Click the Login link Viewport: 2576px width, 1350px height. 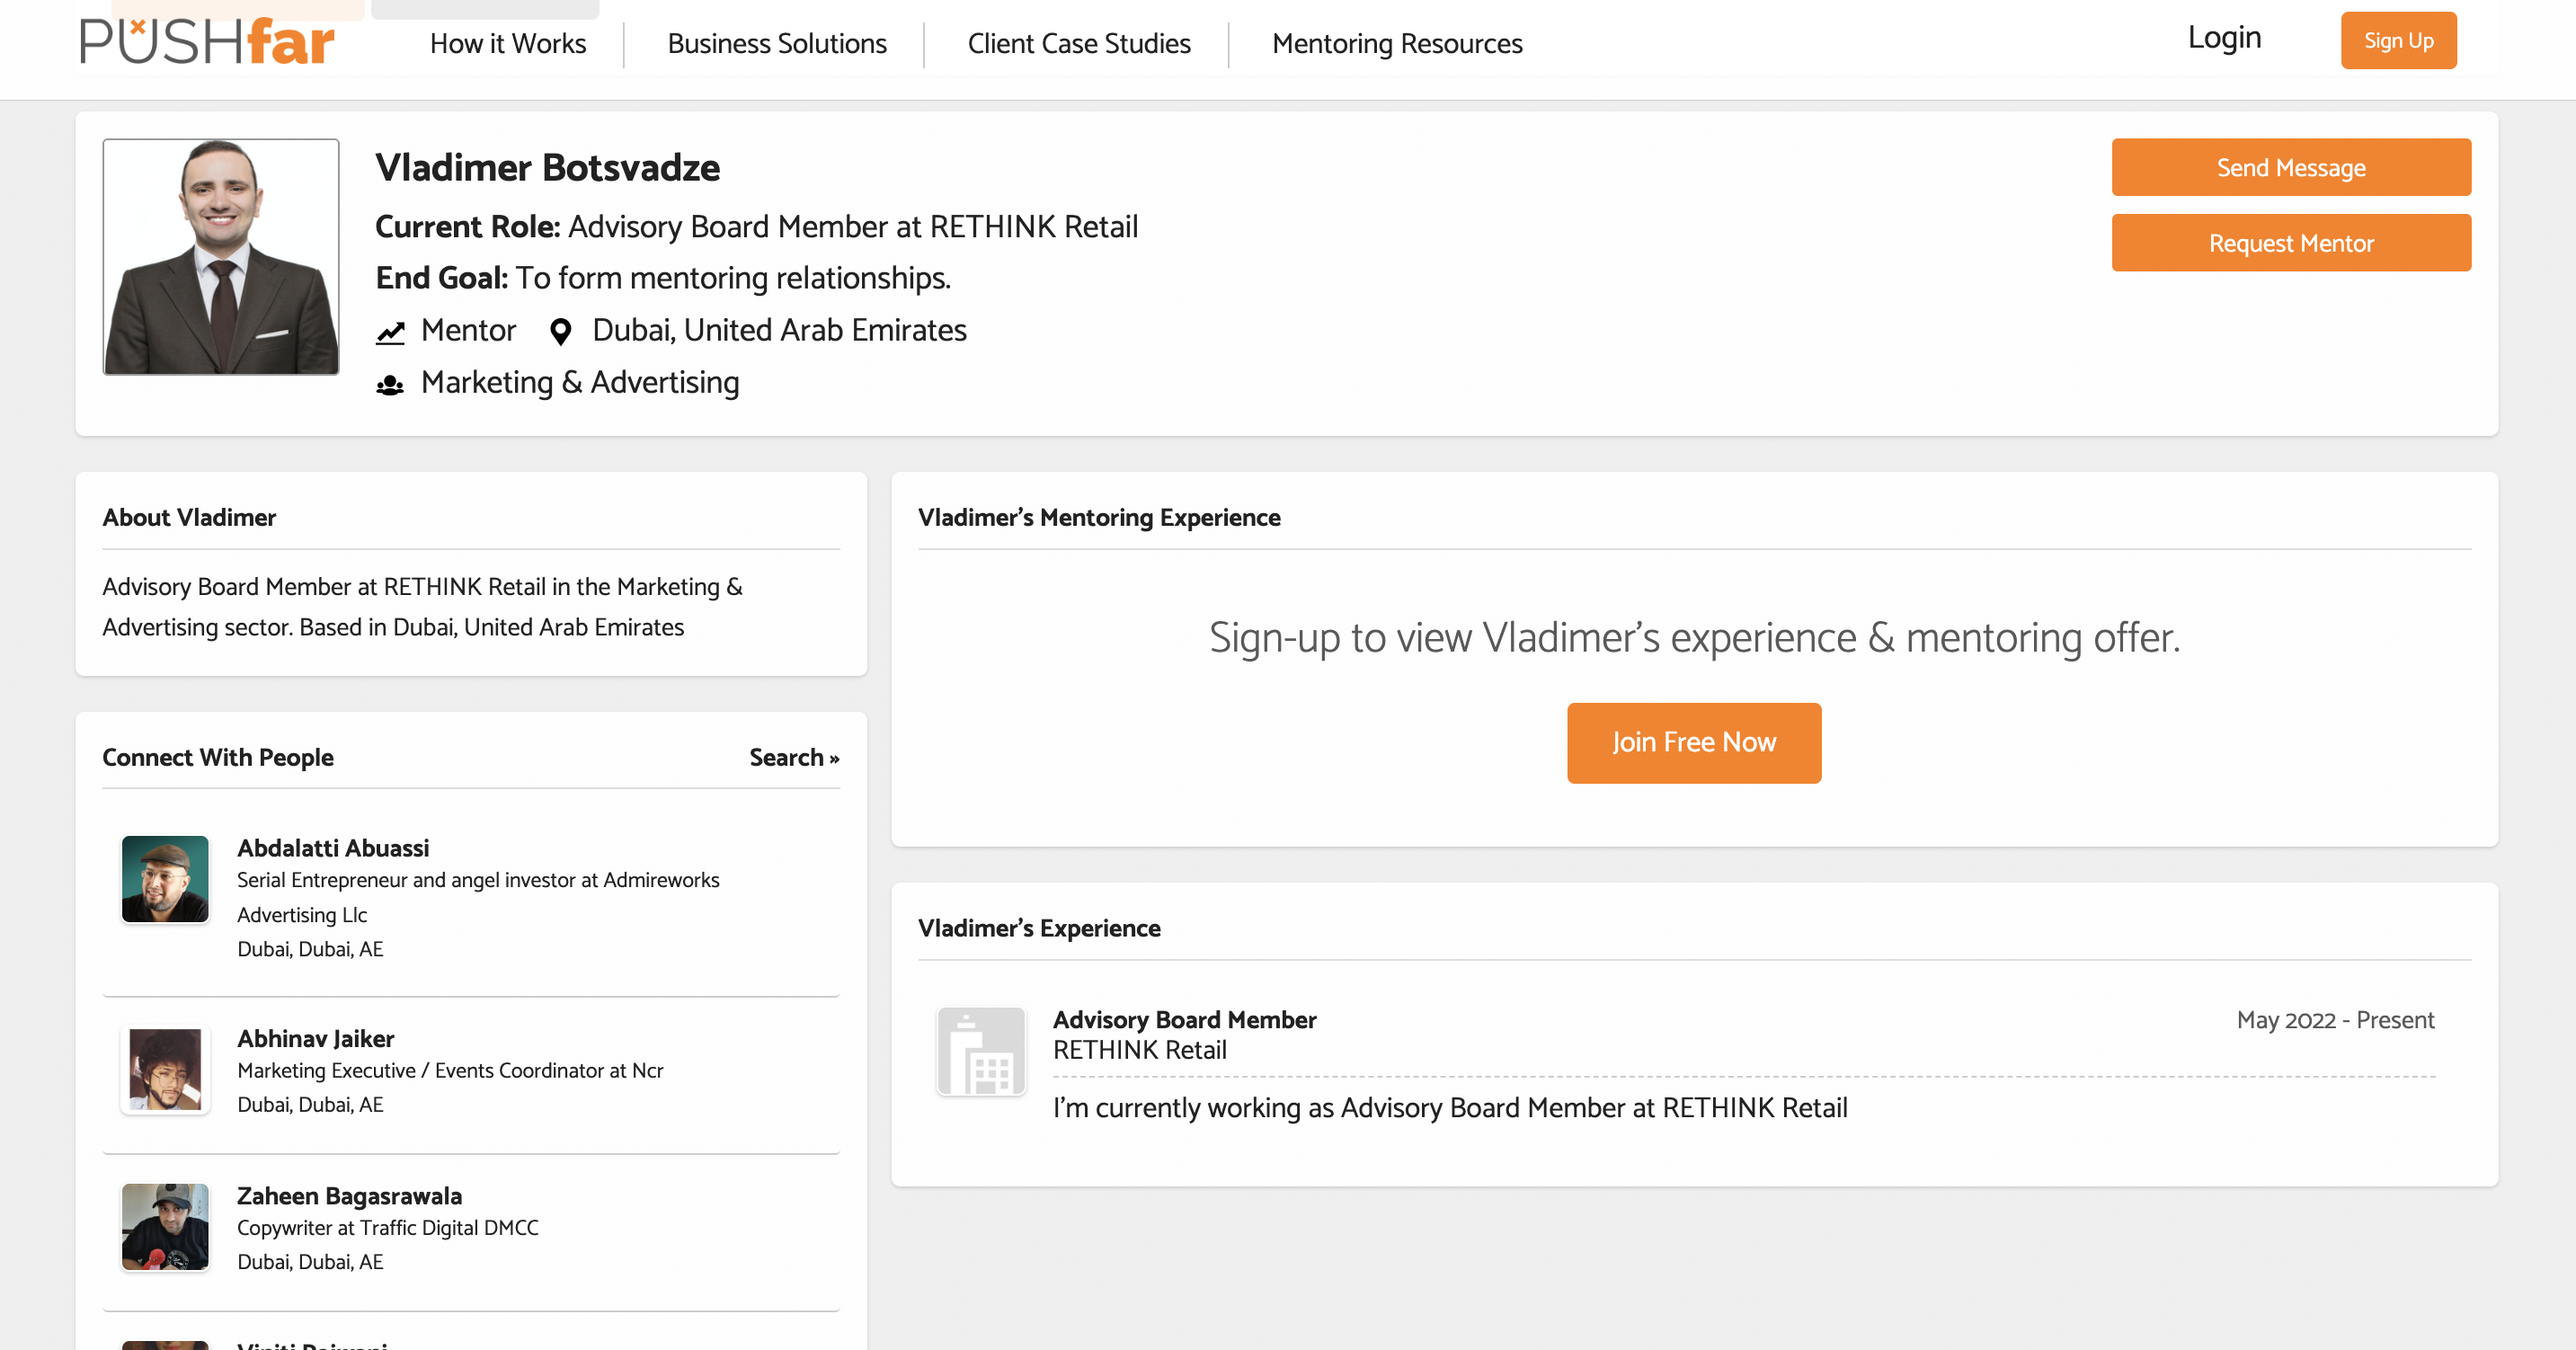2224,38
